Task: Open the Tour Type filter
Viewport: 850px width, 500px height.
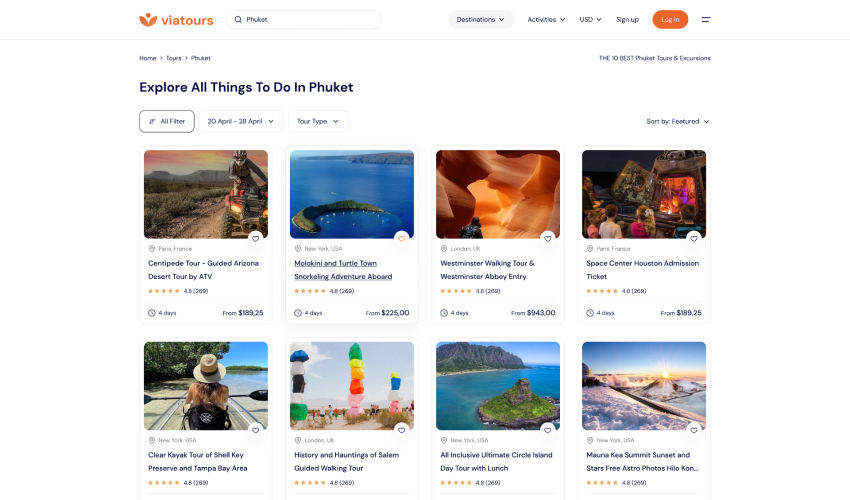Action: 318,121
